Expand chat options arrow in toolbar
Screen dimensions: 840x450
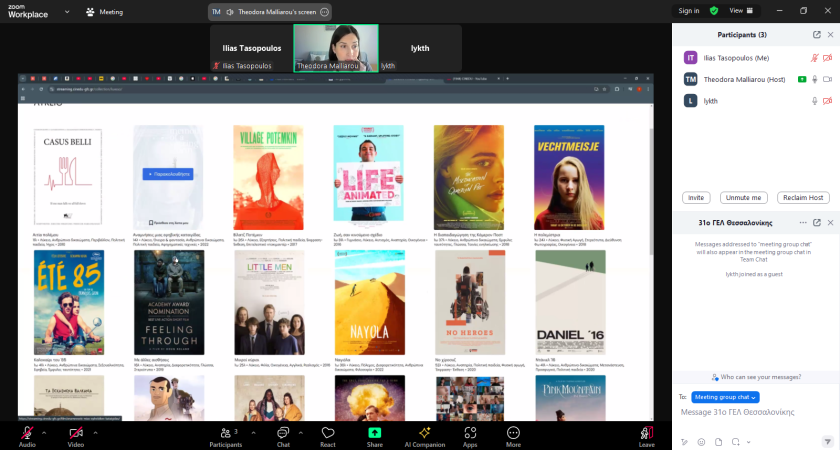[x=301, y=432]
